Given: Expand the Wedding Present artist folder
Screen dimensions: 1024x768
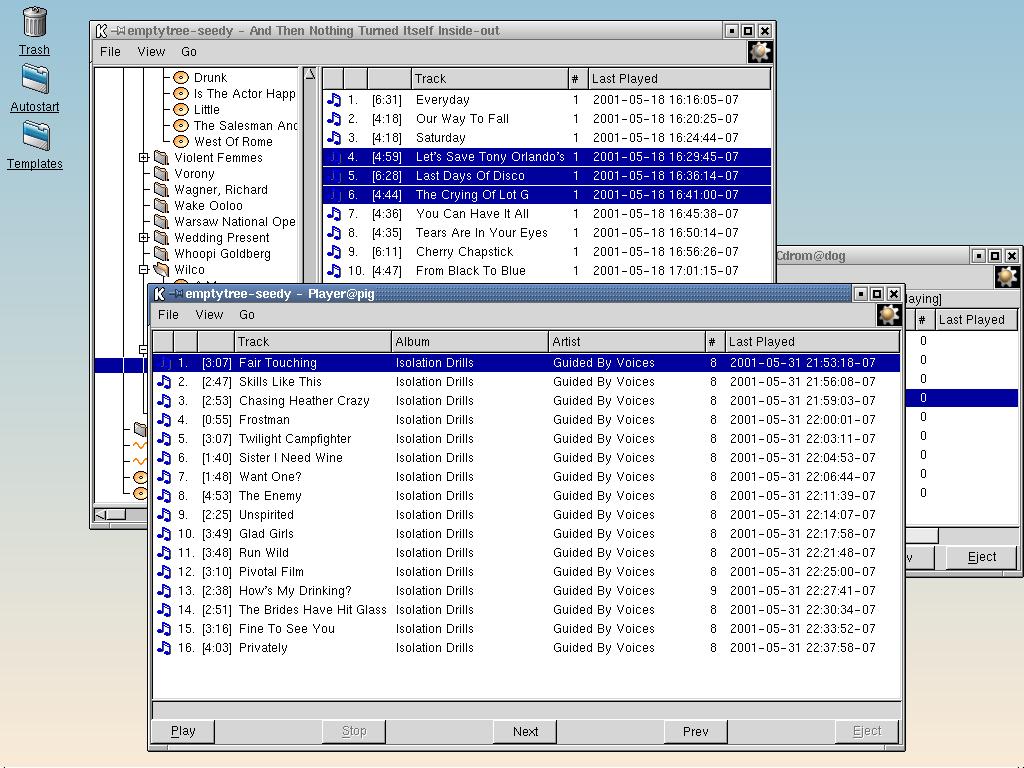Looking at the screenshot, I should point(144,238).
